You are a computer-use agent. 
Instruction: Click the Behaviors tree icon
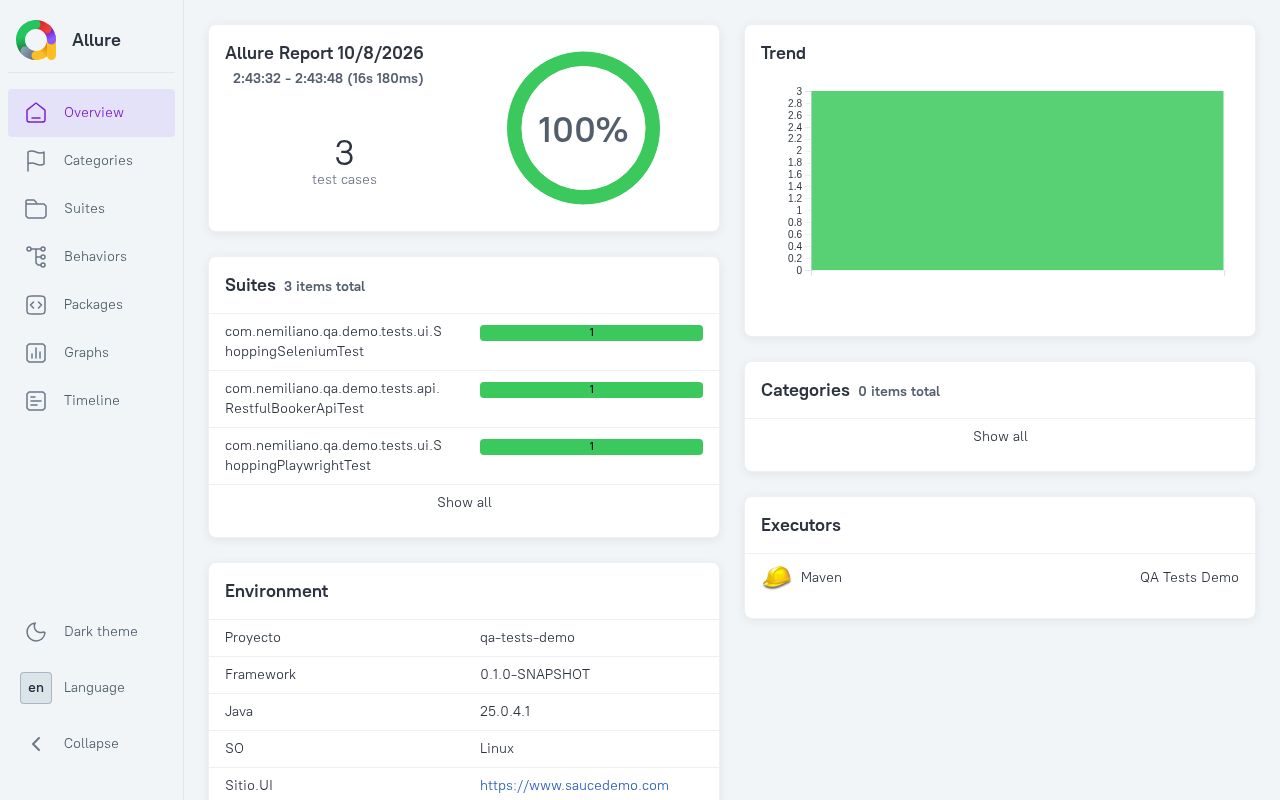click(36, 257)
